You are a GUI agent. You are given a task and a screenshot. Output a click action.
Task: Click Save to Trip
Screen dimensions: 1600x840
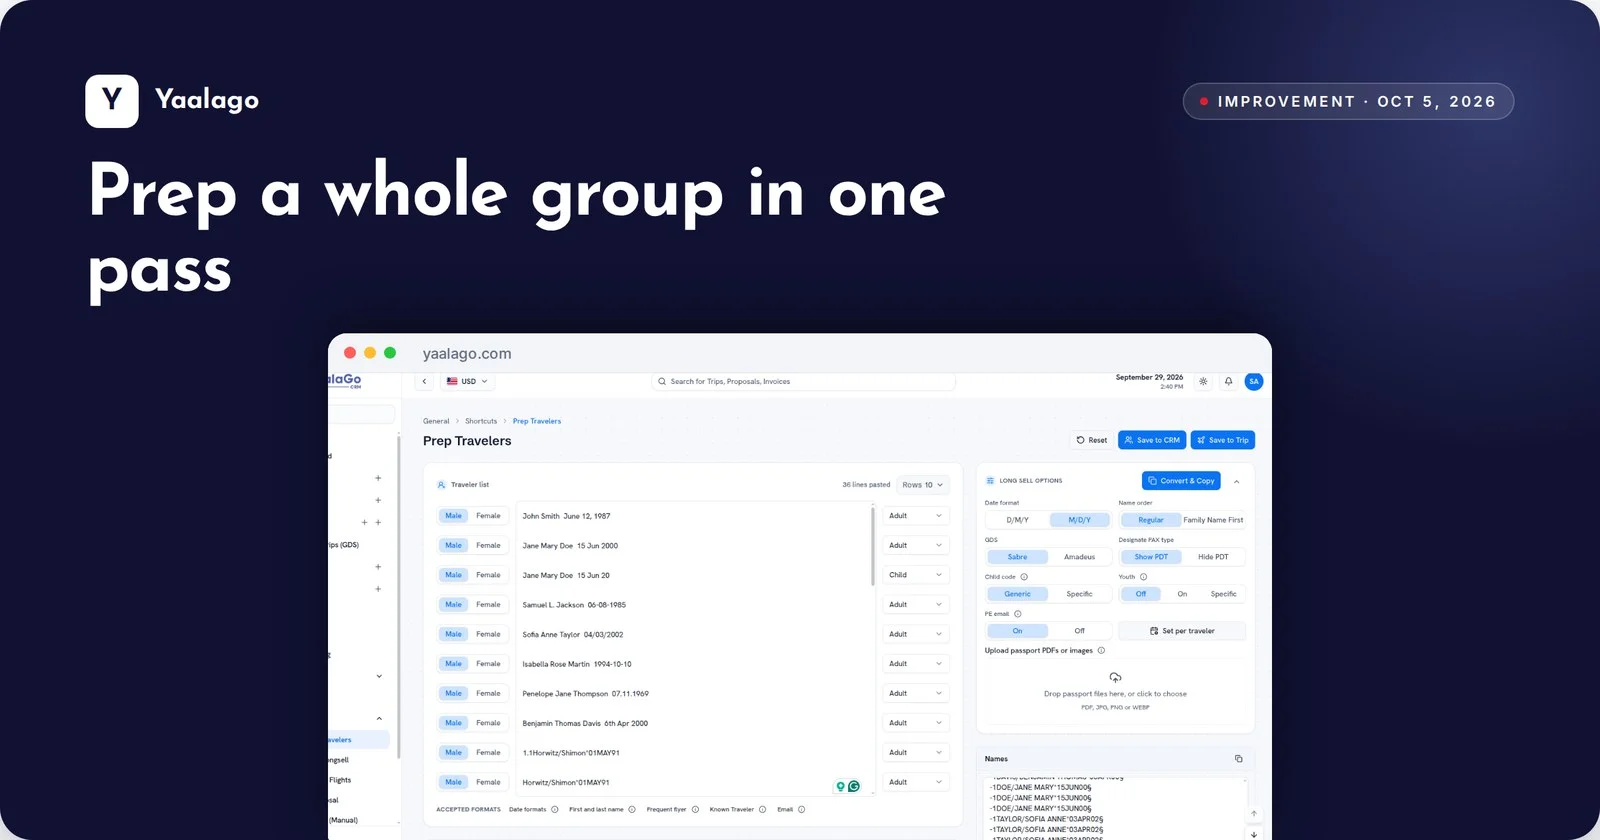pos(1223,440)
